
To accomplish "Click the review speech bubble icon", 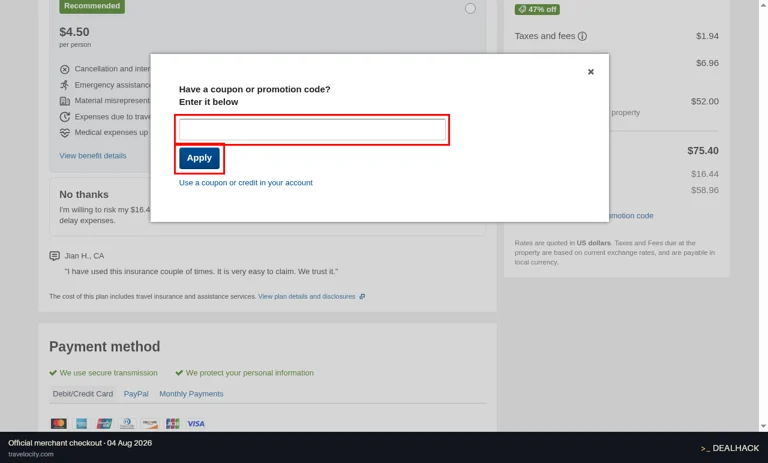I will click(54, 256).
